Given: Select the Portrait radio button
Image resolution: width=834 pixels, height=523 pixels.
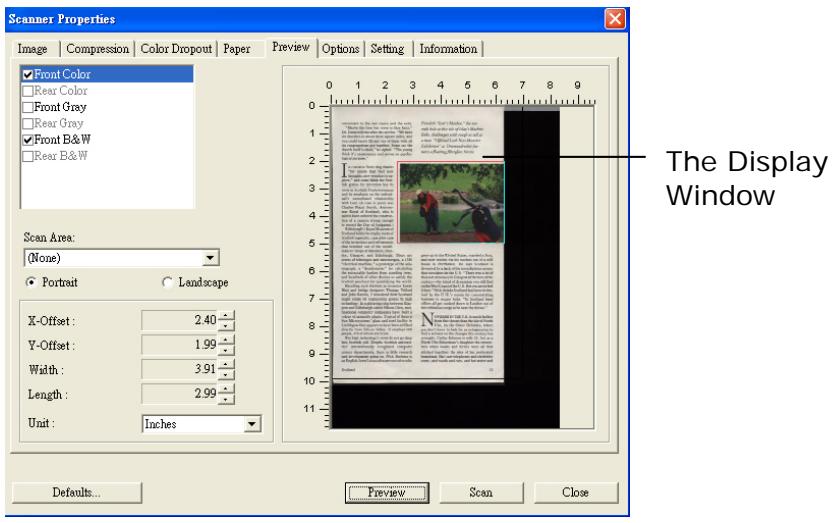Looking at the screenshot, I should click(31, 283).
